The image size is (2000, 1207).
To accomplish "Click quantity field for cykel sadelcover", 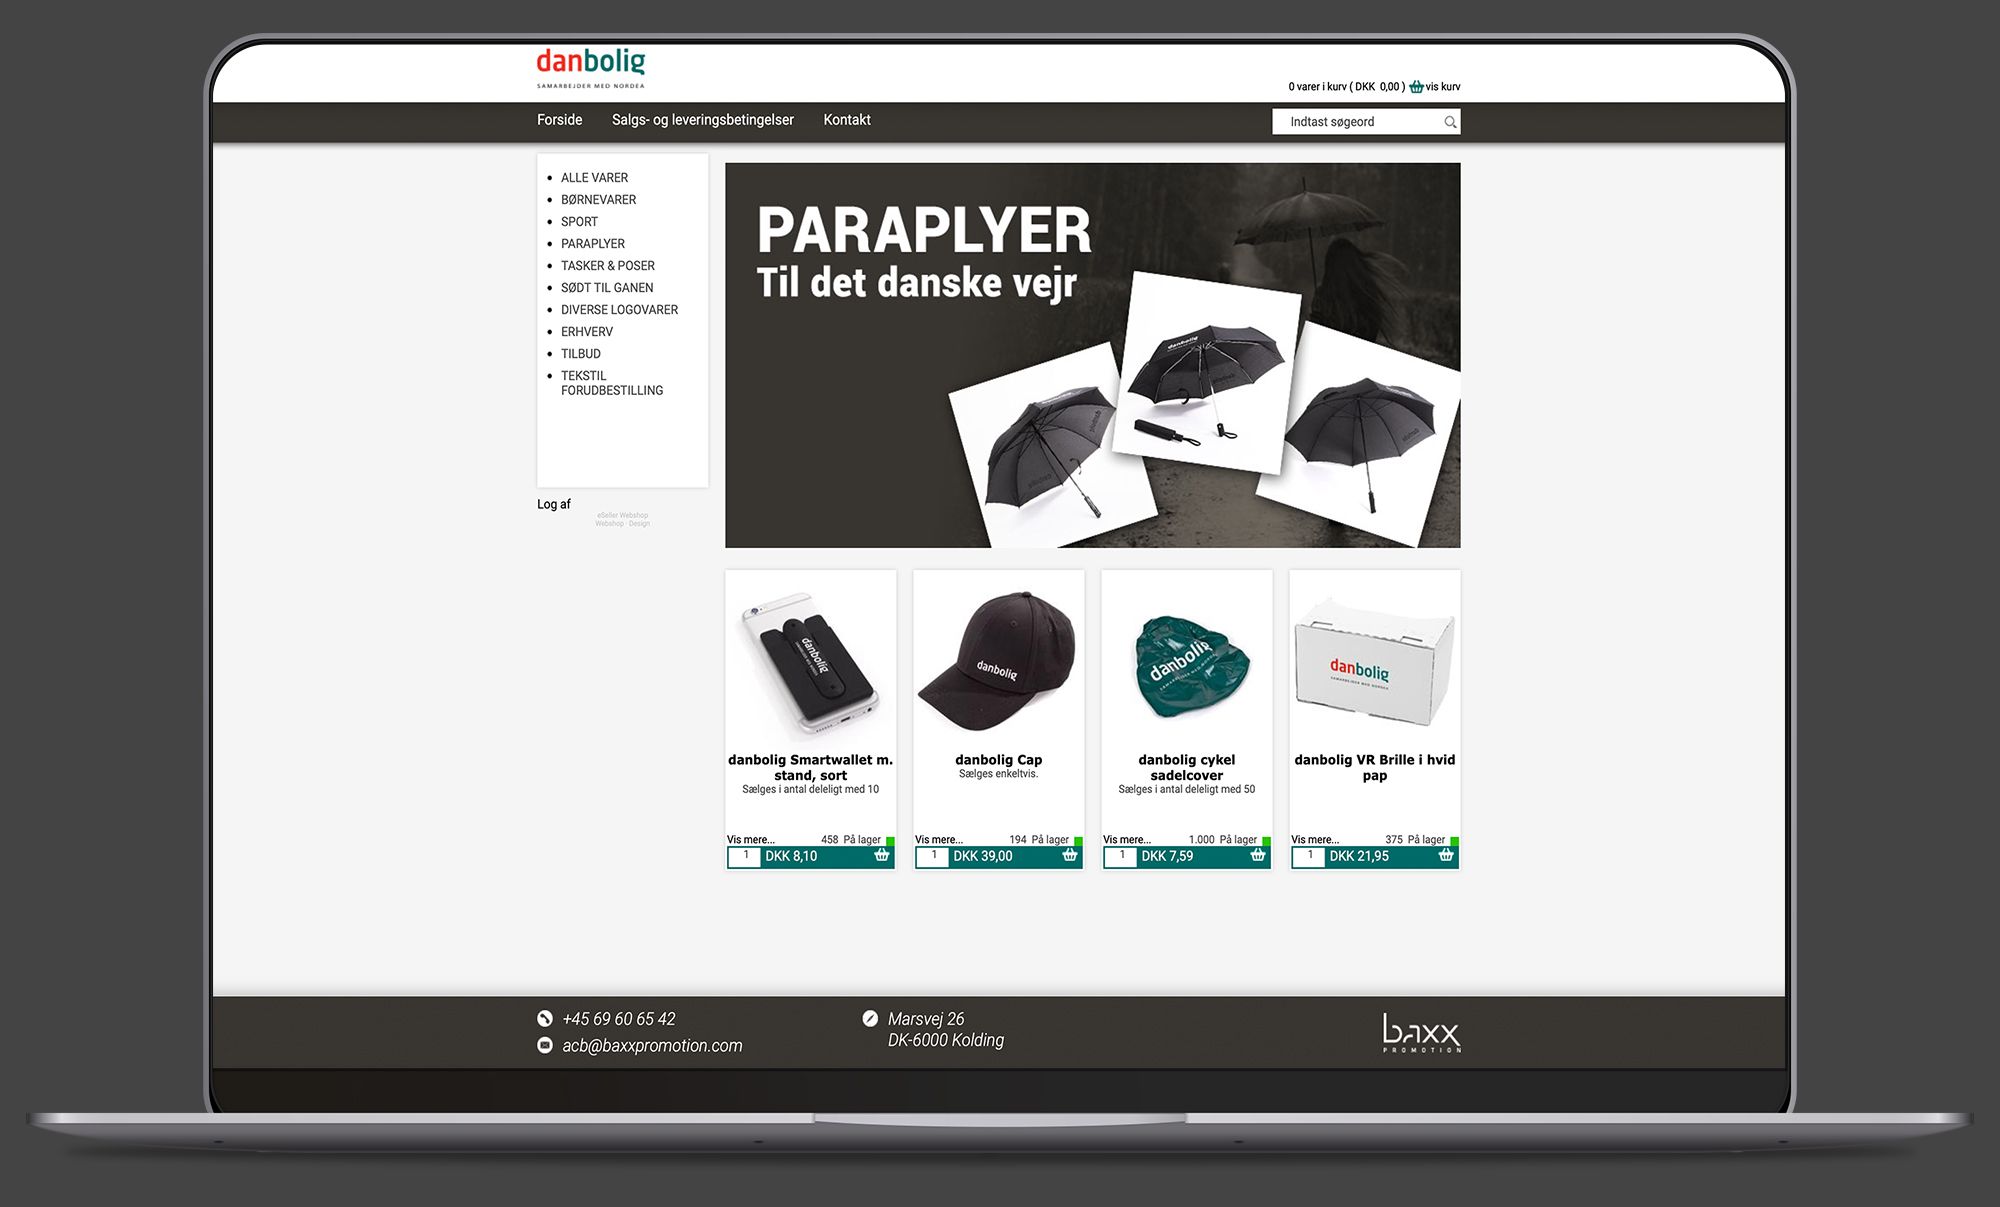I will click(x=1121, y=856).
